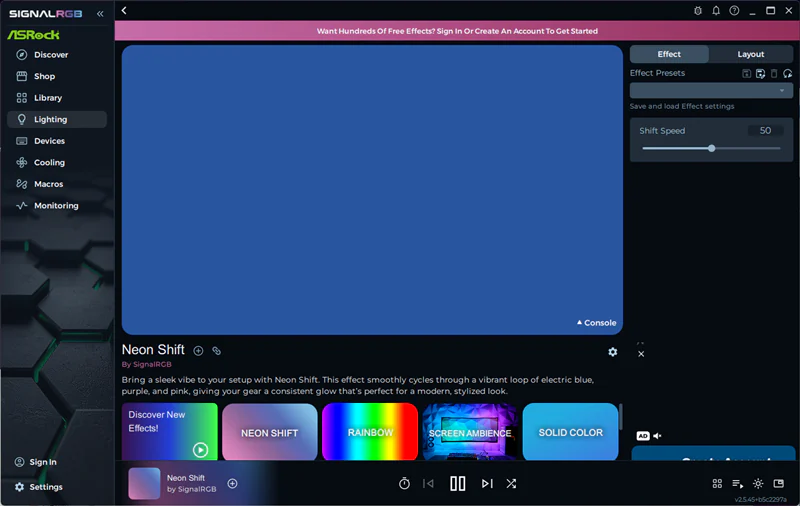Open the bug report icon in title bar

click(698, 11)
